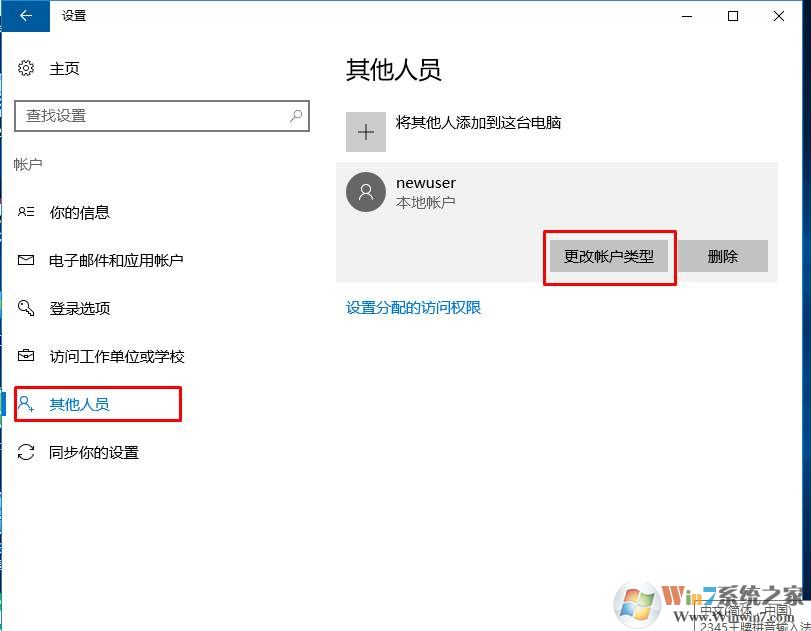The image size is (811, 631).
Task: Close the Settings window
Action: pos(779,16)
